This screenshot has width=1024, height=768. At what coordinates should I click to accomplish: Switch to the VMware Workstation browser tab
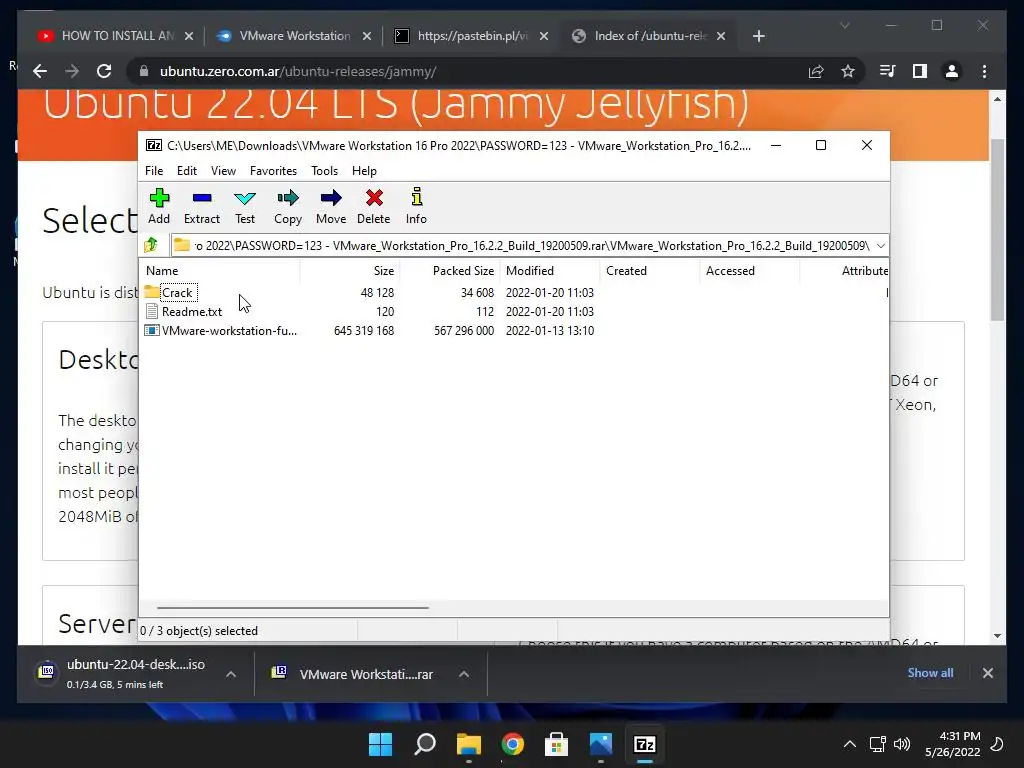pos(294,36)
